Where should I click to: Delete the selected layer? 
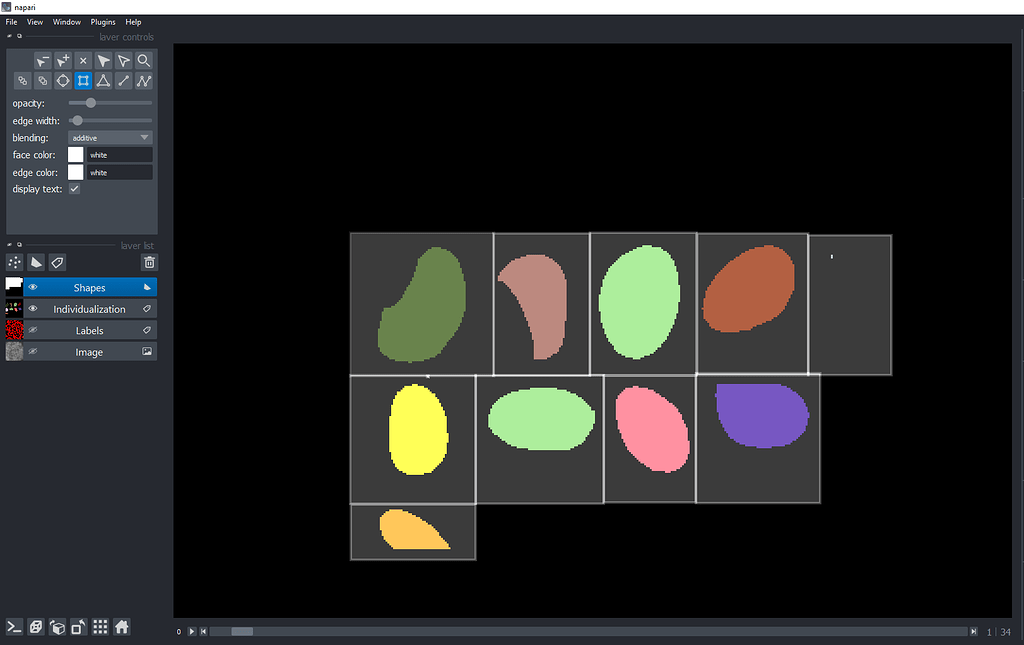[x=148, y=261]
